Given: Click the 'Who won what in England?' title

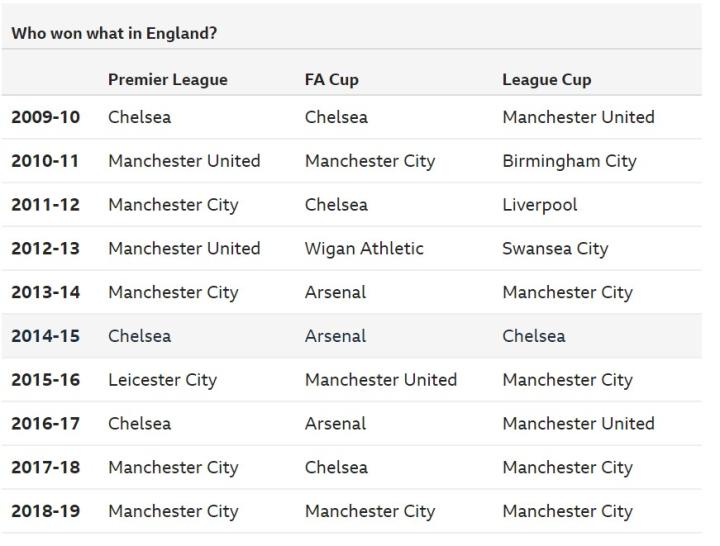Looking at the screenshot, I should tap(113, 33).
